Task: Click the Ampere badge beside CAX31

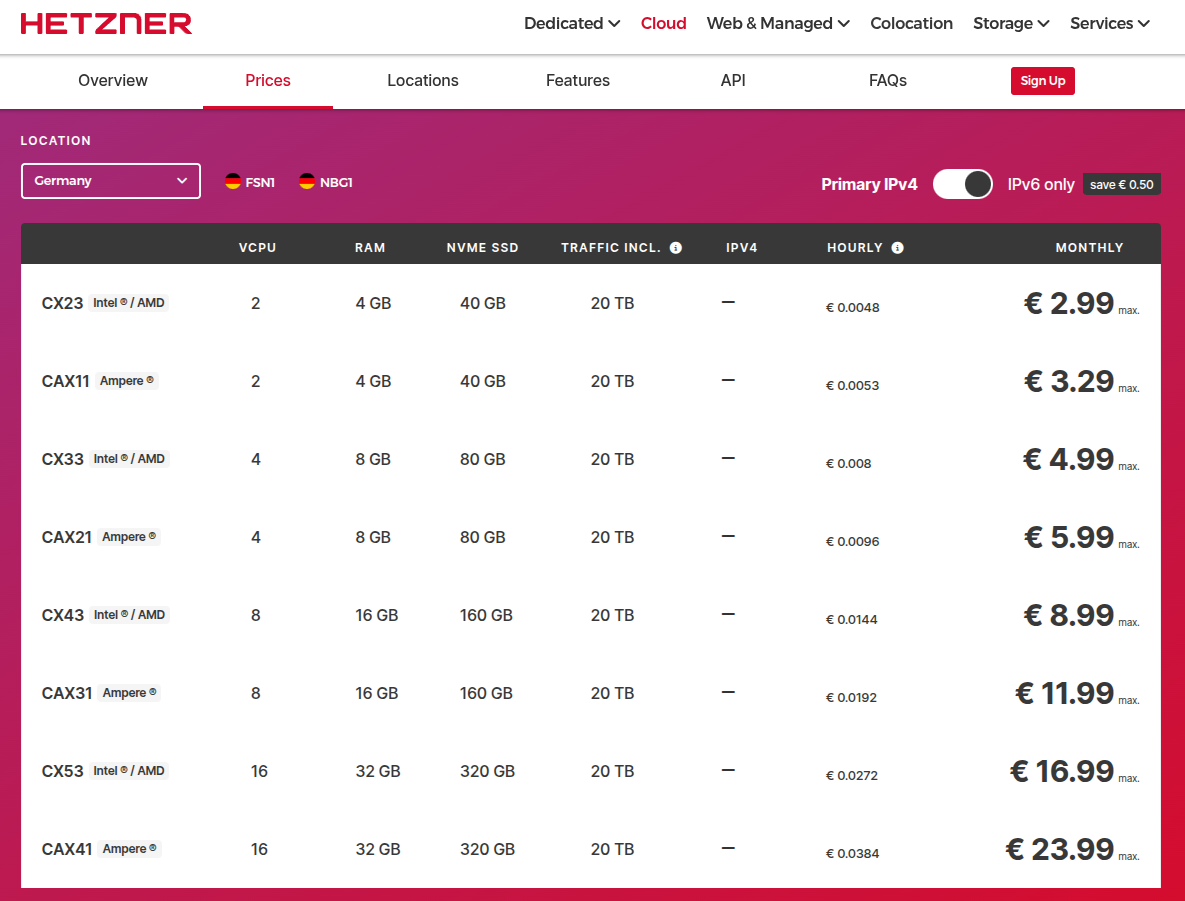Action: [x=128, y=692]
